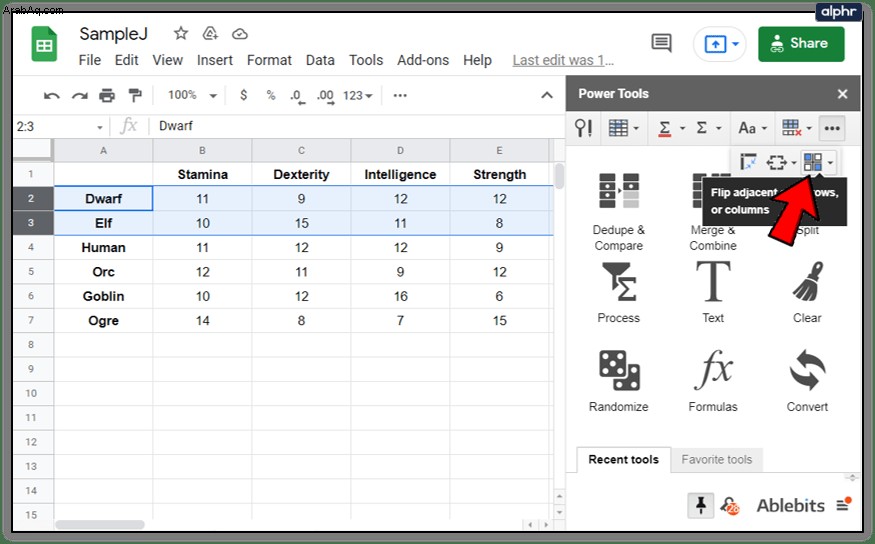
Task: Open the Randomize tool
Action: [618, 381]
